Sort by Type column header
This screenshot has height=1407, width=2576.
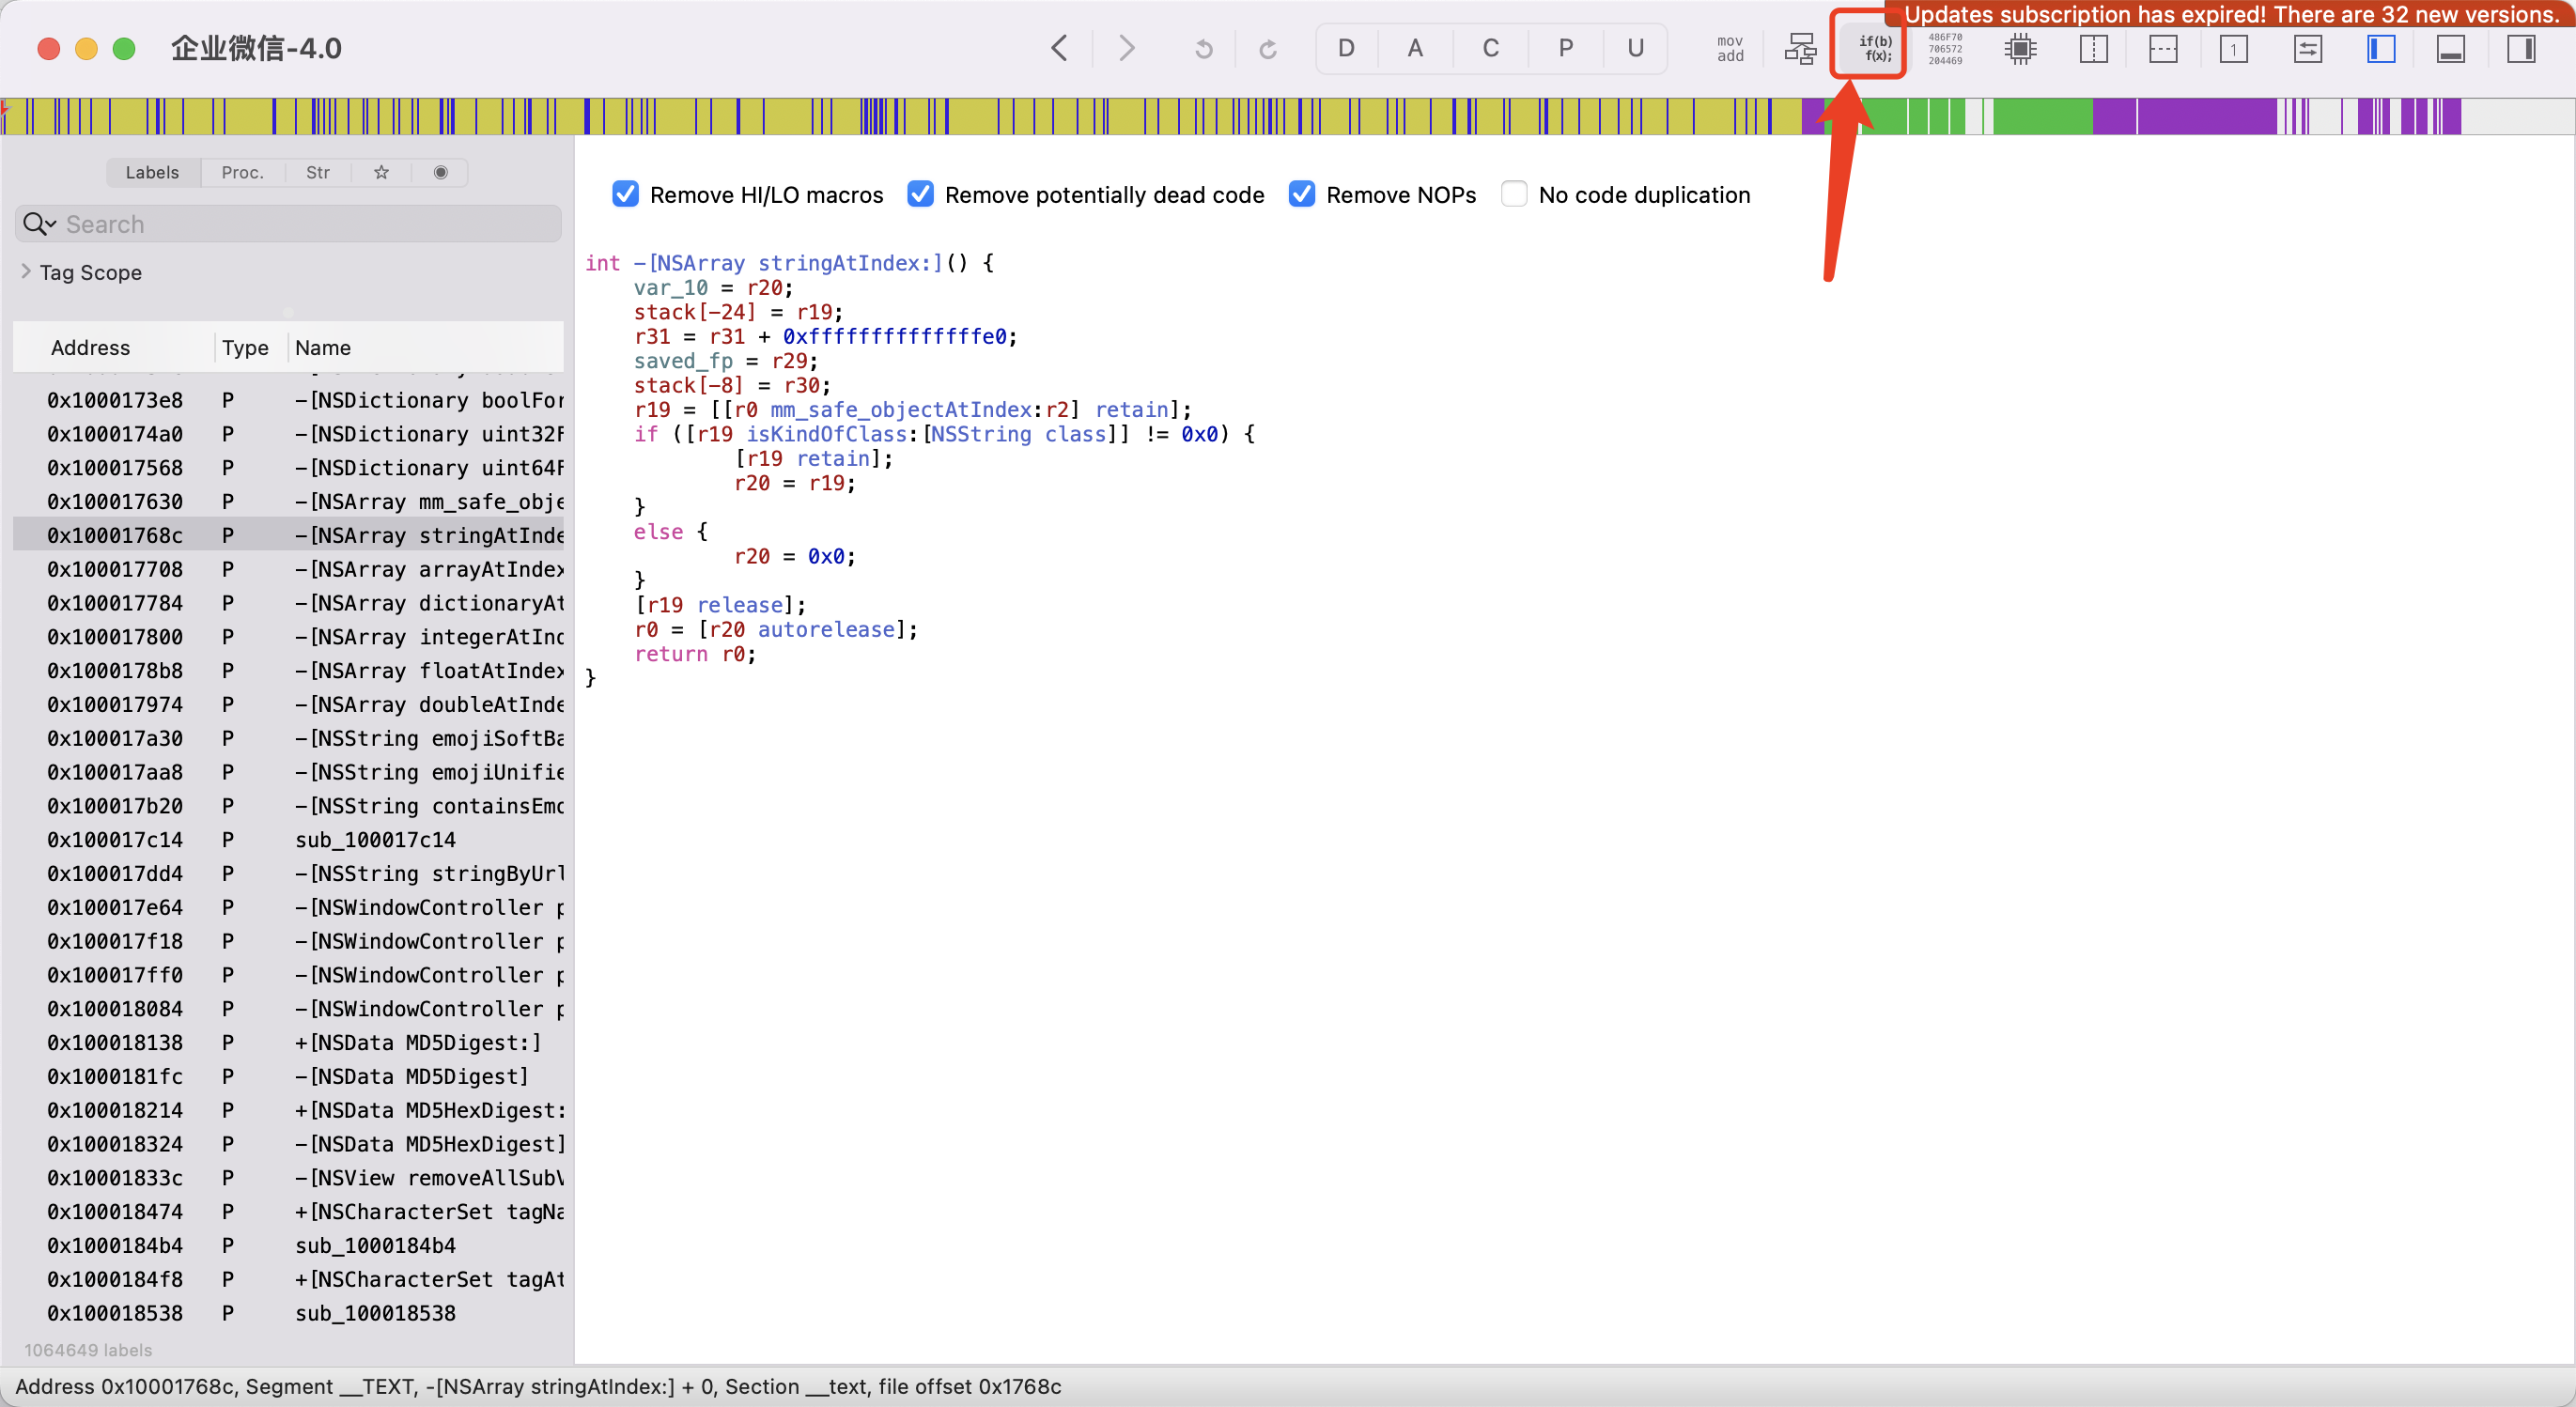coord(245,347)
